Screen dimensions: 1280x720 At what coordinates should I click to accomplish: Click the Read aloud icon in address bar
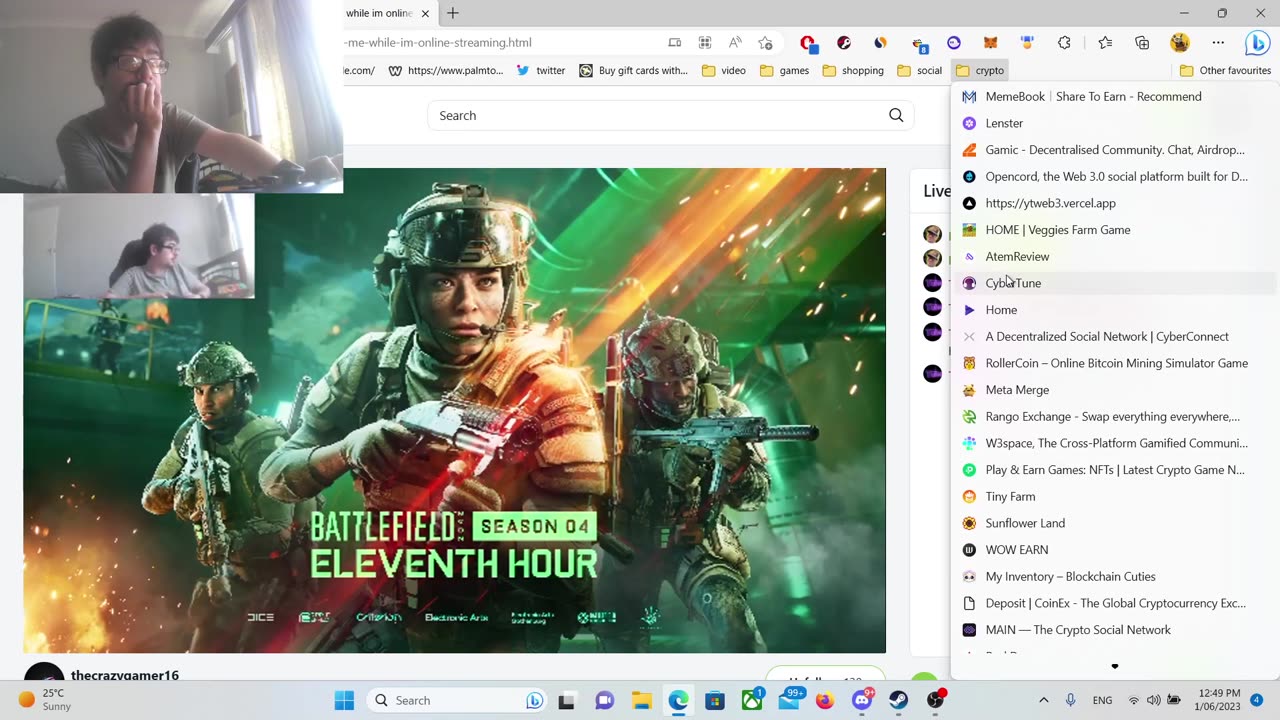coord(735,43)
